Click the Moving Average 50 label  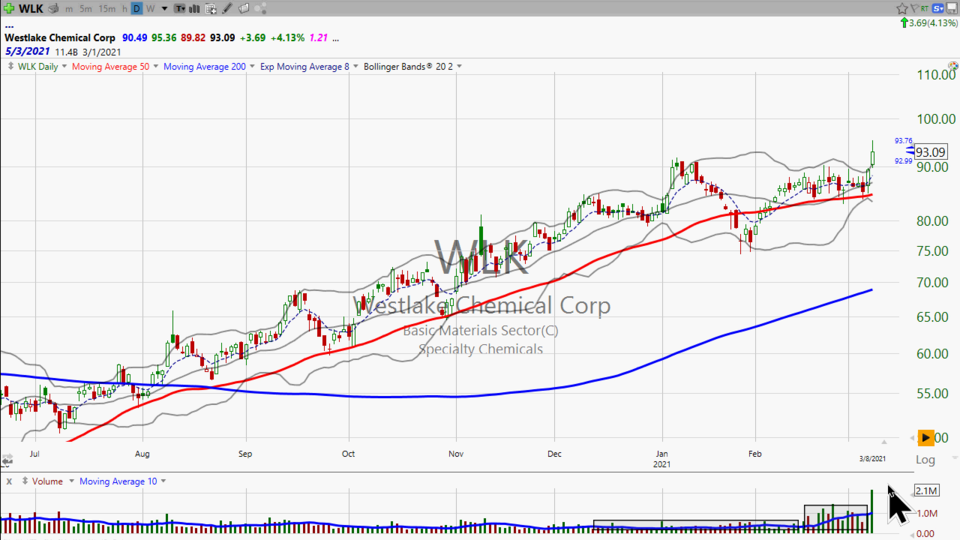tap(110, 66)
